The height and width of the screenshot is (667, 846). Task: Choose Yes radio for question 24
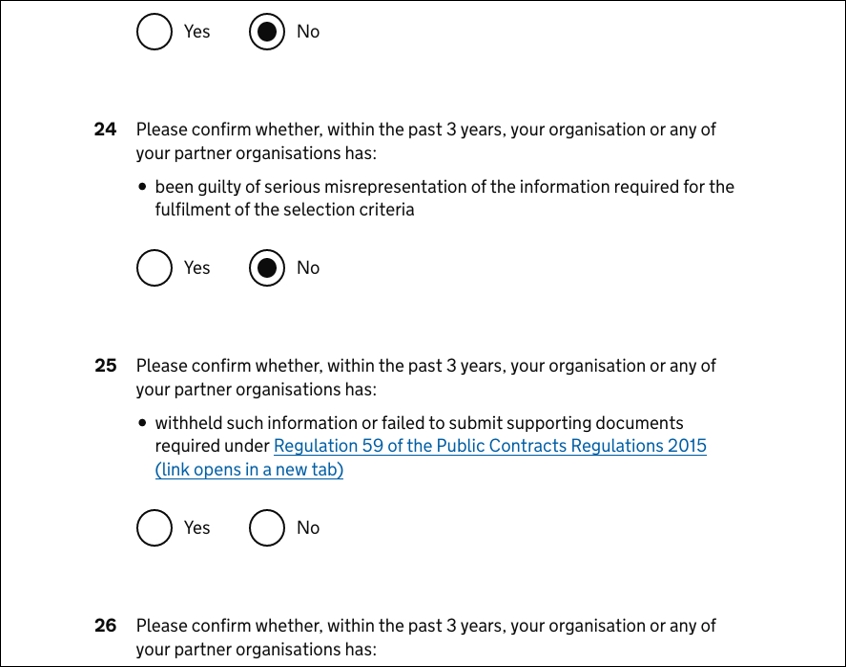[154, 267]
